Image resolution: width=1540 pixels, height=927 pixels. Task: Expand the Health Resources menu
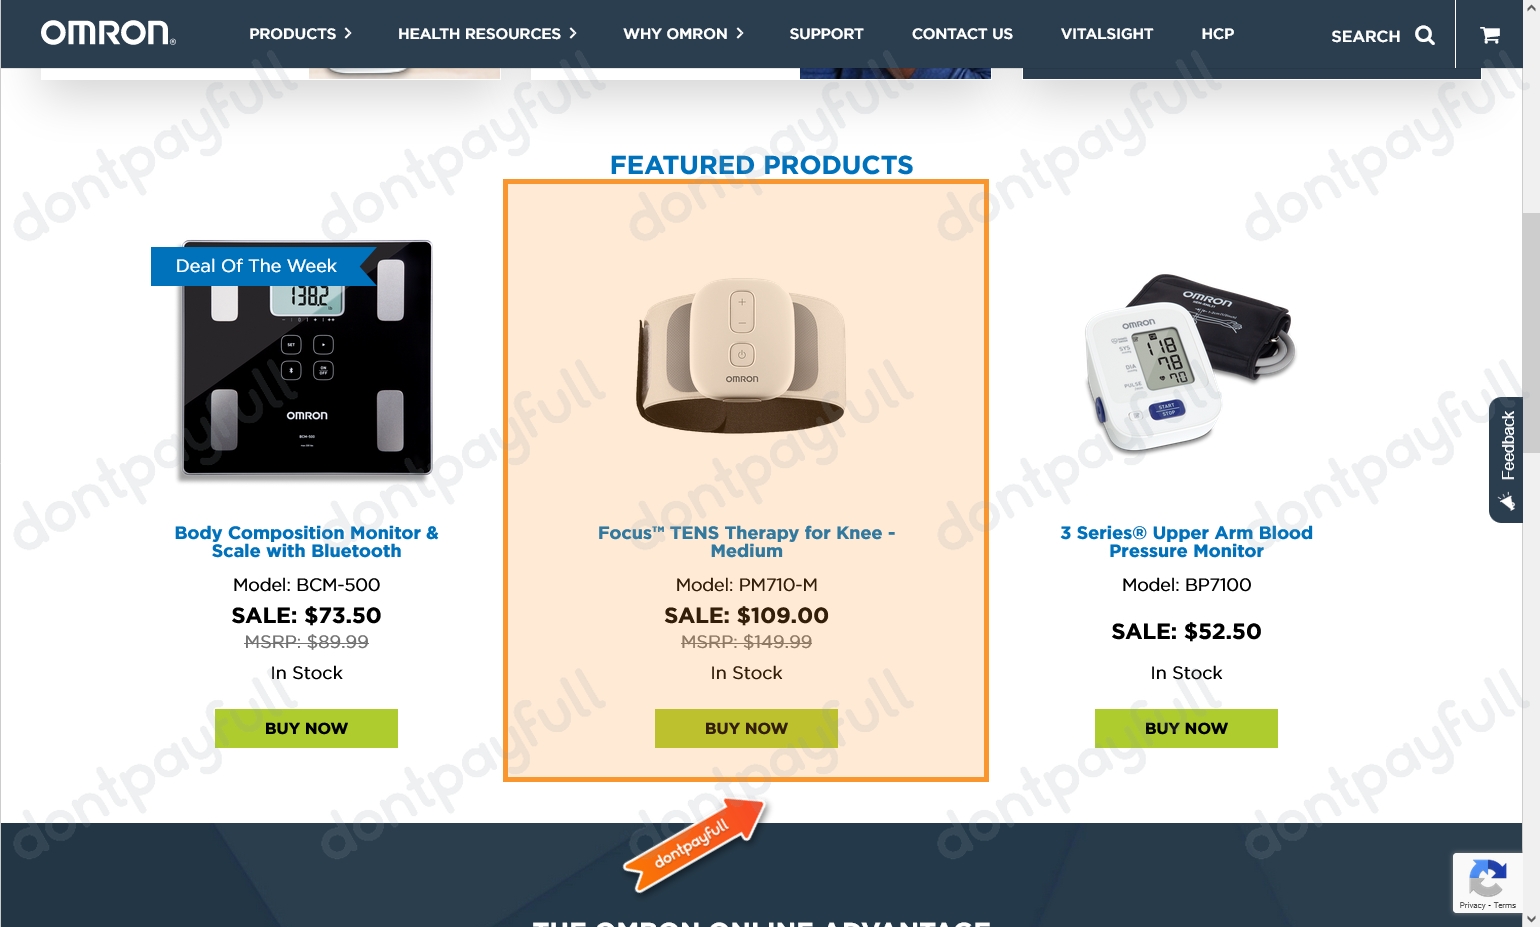[487, 34]
